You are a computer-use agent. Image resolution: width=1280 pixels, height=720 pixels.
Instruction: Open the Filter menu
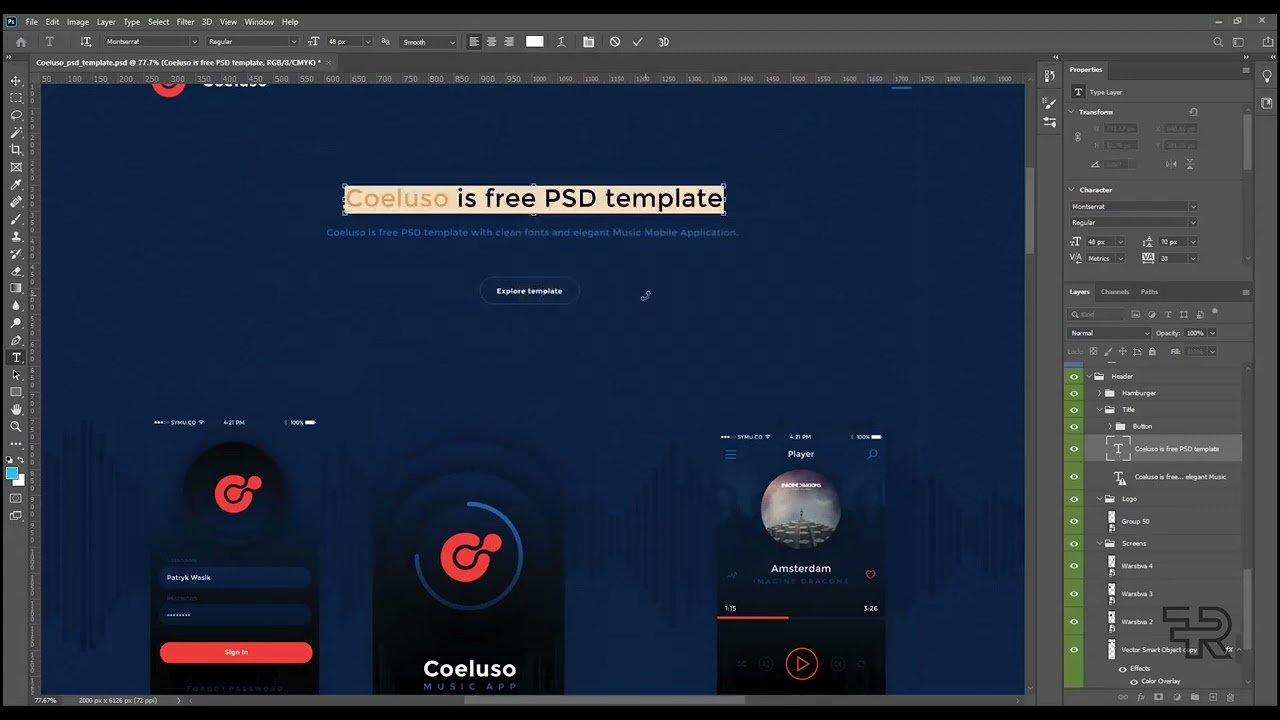click(186, 21)
